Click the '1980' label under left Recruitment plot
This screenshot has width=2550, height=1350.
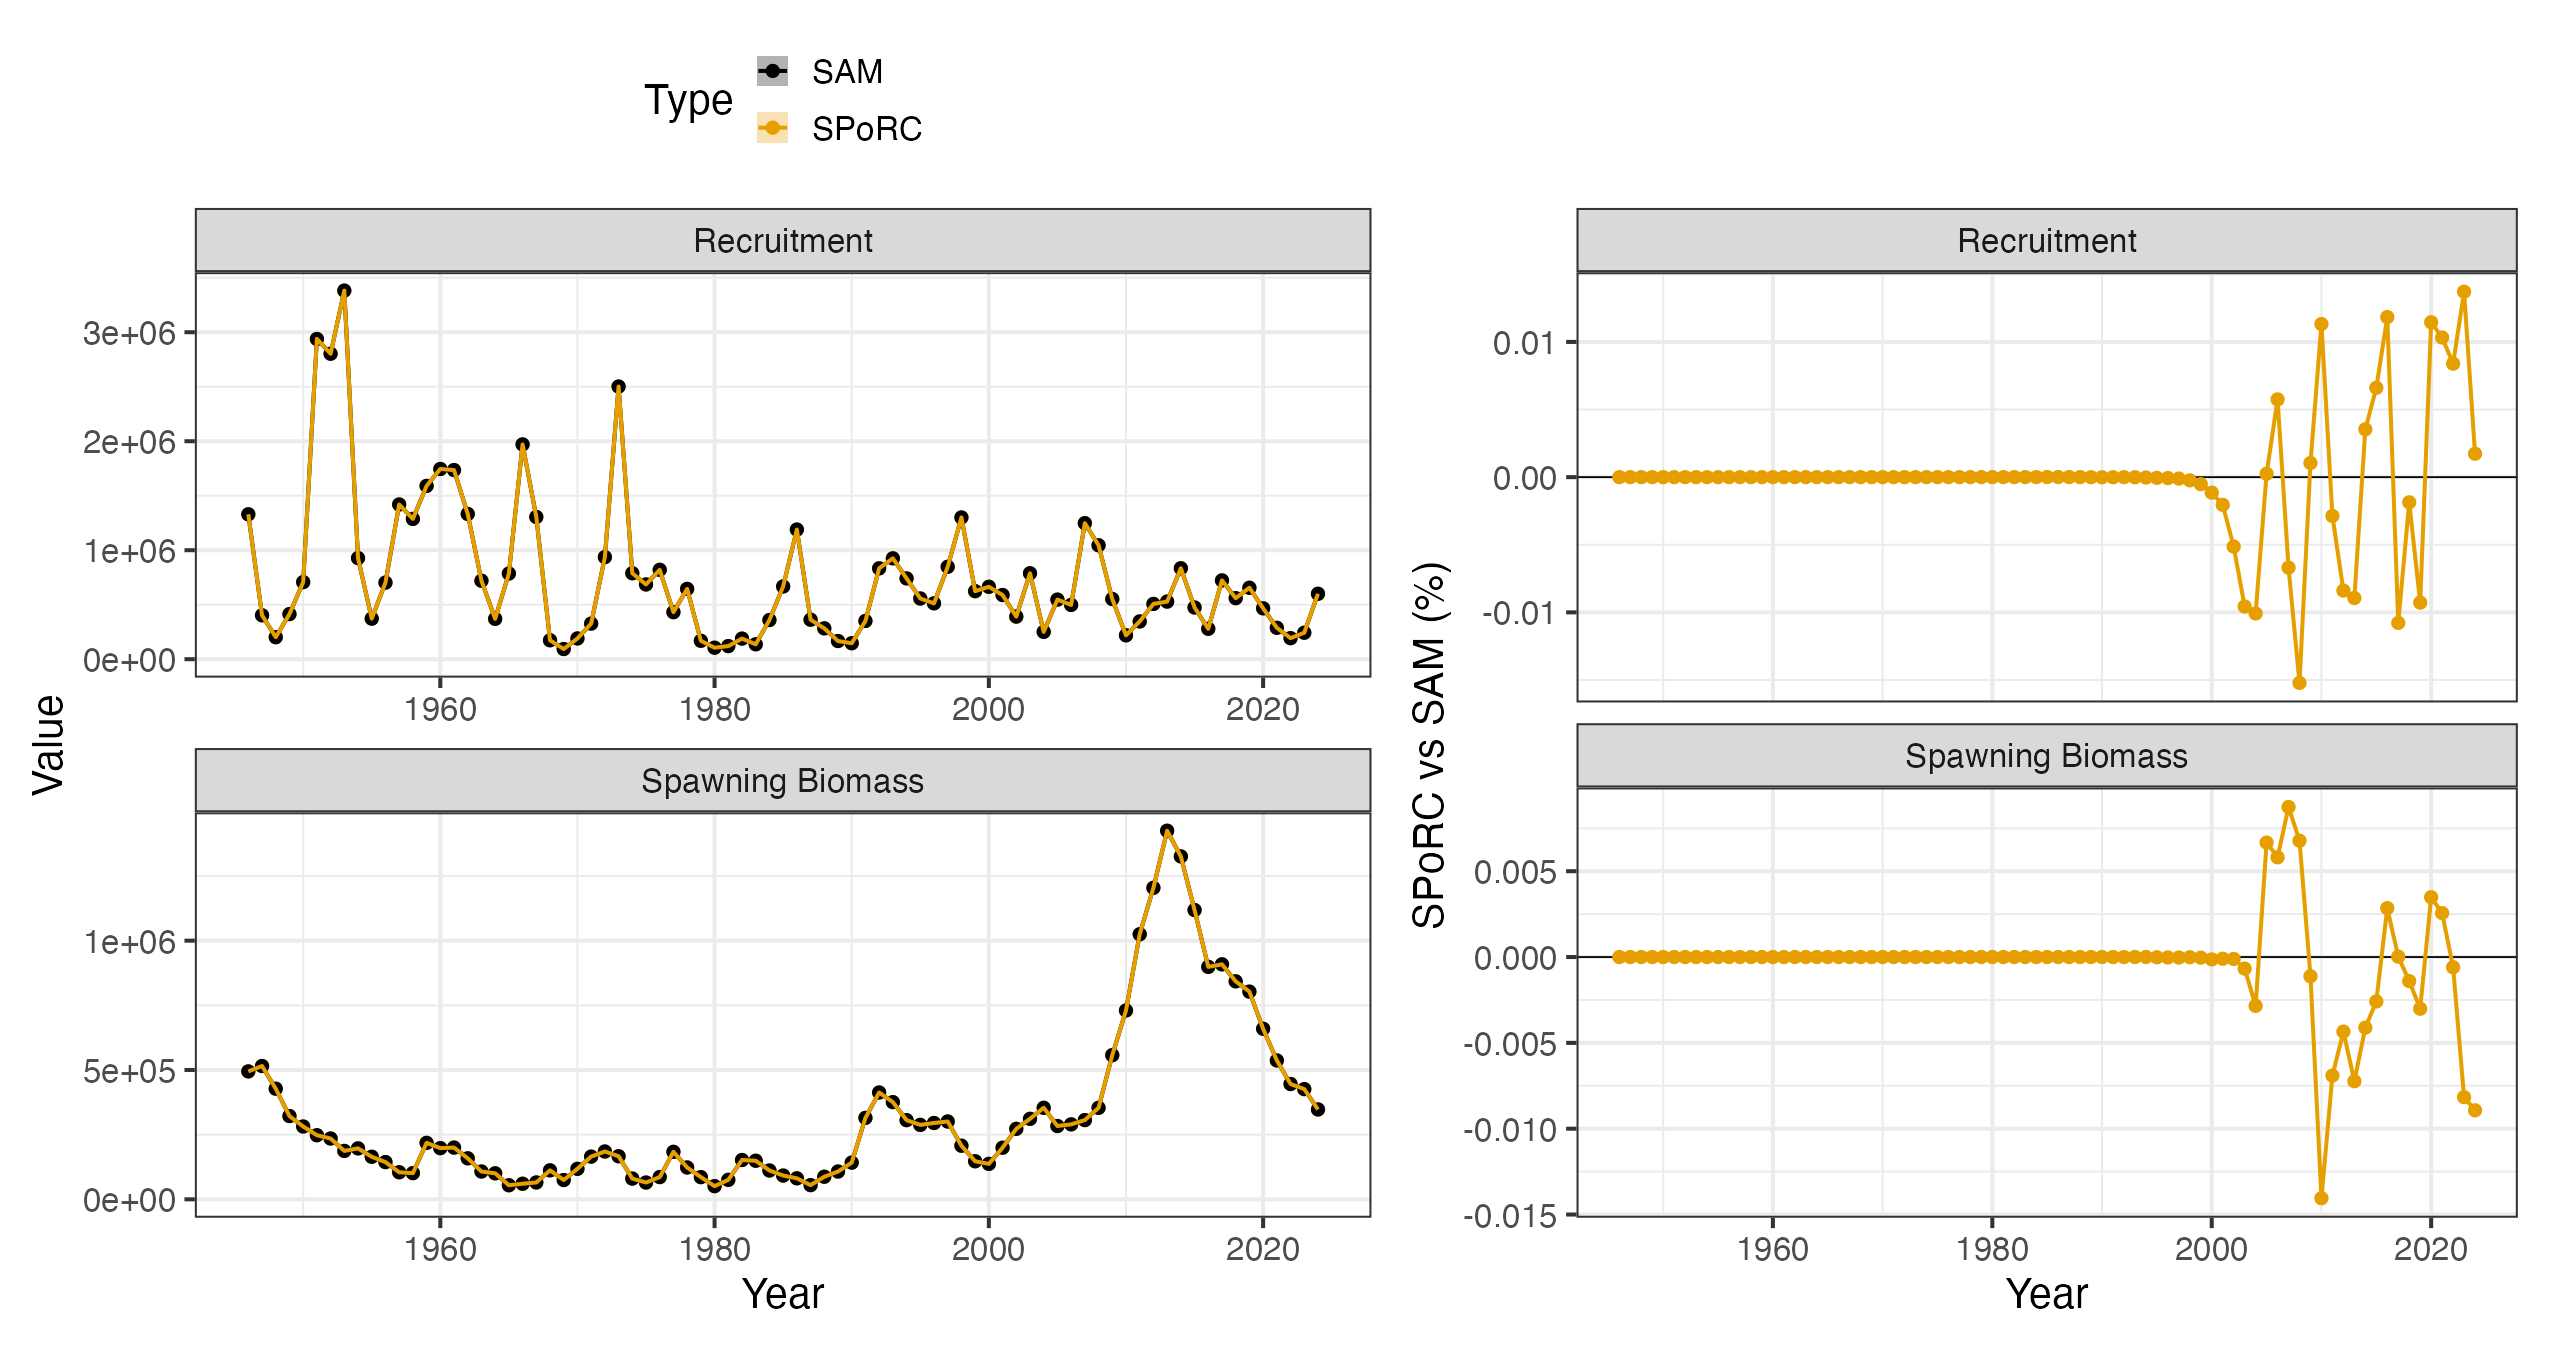[x=714, y=710]
